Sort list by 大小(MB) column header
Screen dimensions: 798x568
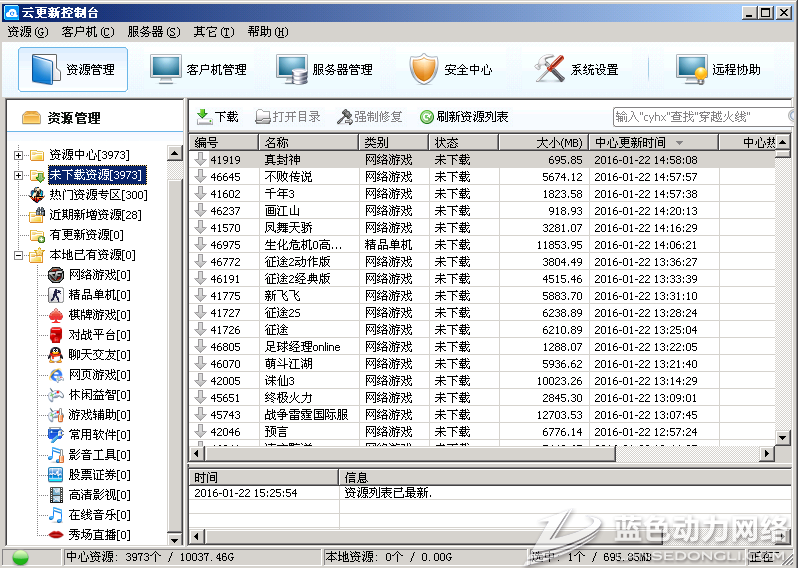pos(545,143)
